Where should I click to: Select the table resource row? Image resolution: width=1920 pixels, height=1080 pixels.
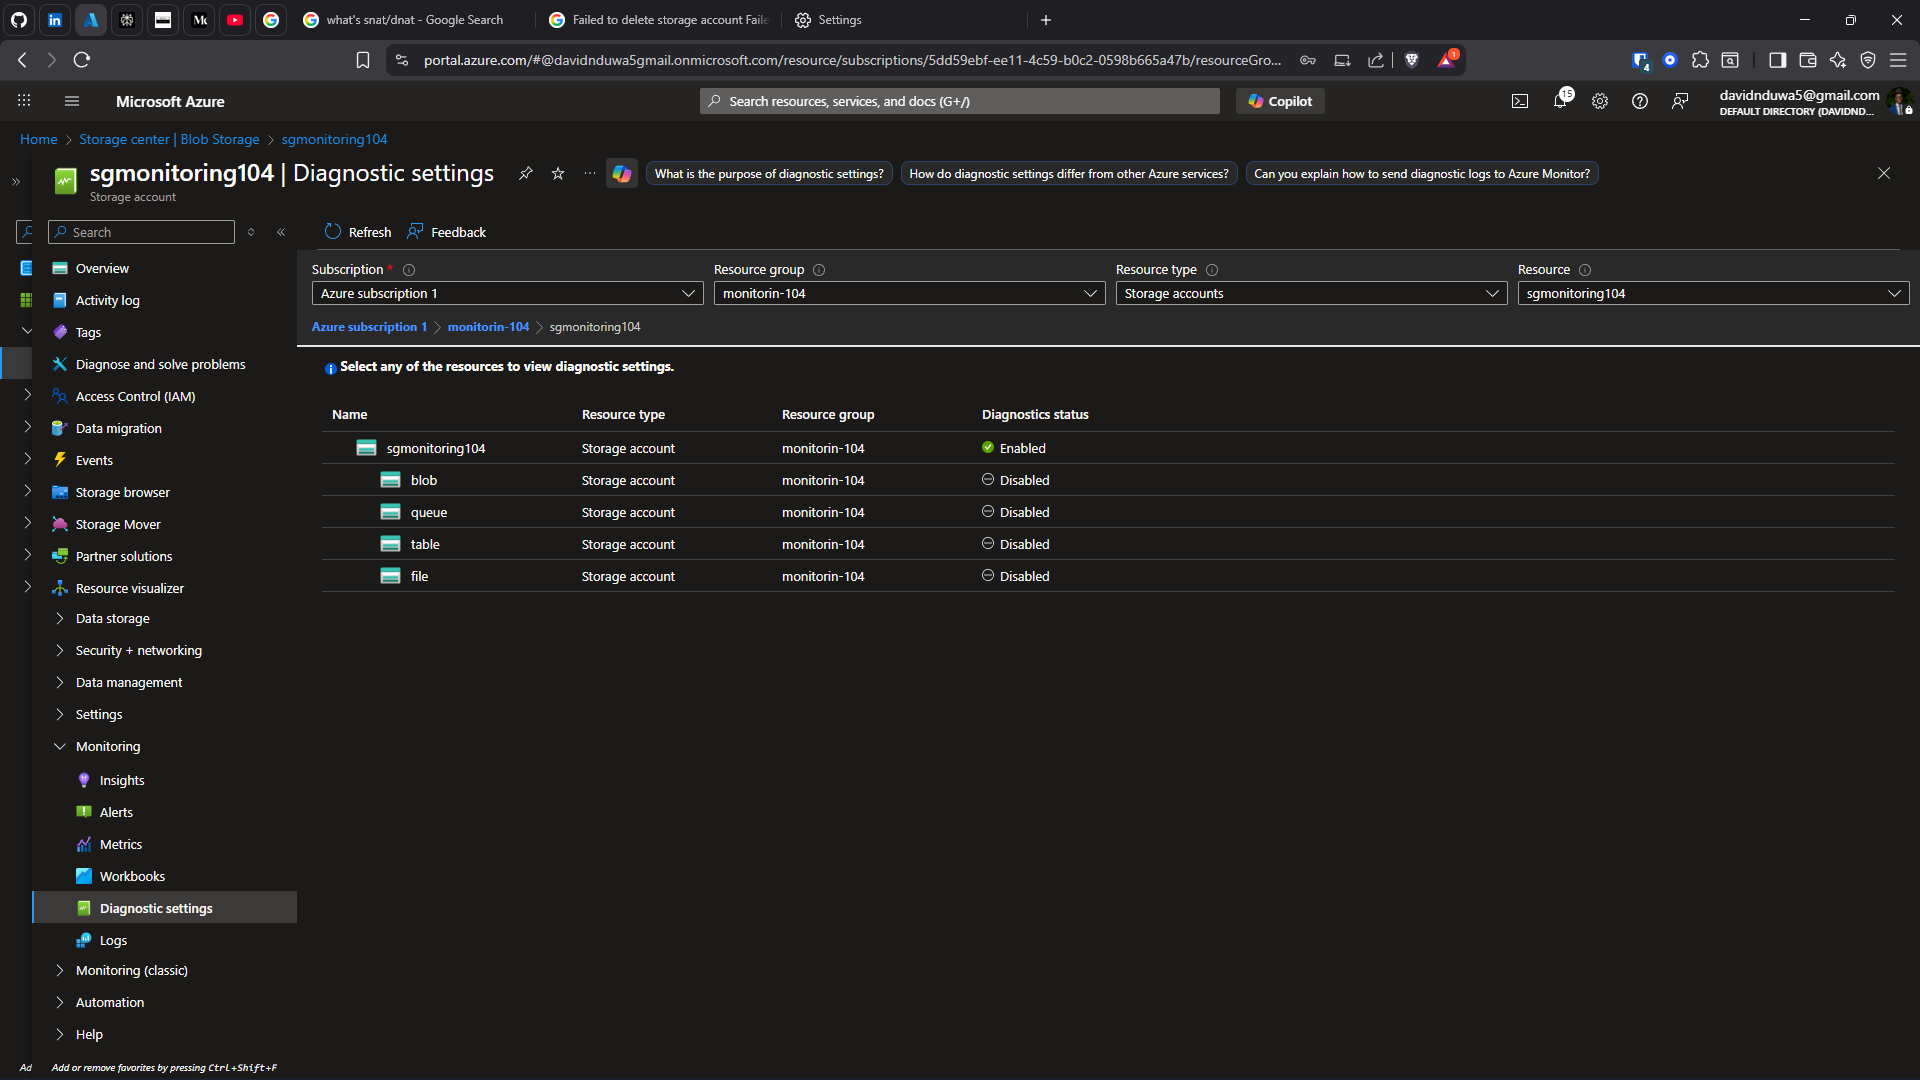[1108, 544]
